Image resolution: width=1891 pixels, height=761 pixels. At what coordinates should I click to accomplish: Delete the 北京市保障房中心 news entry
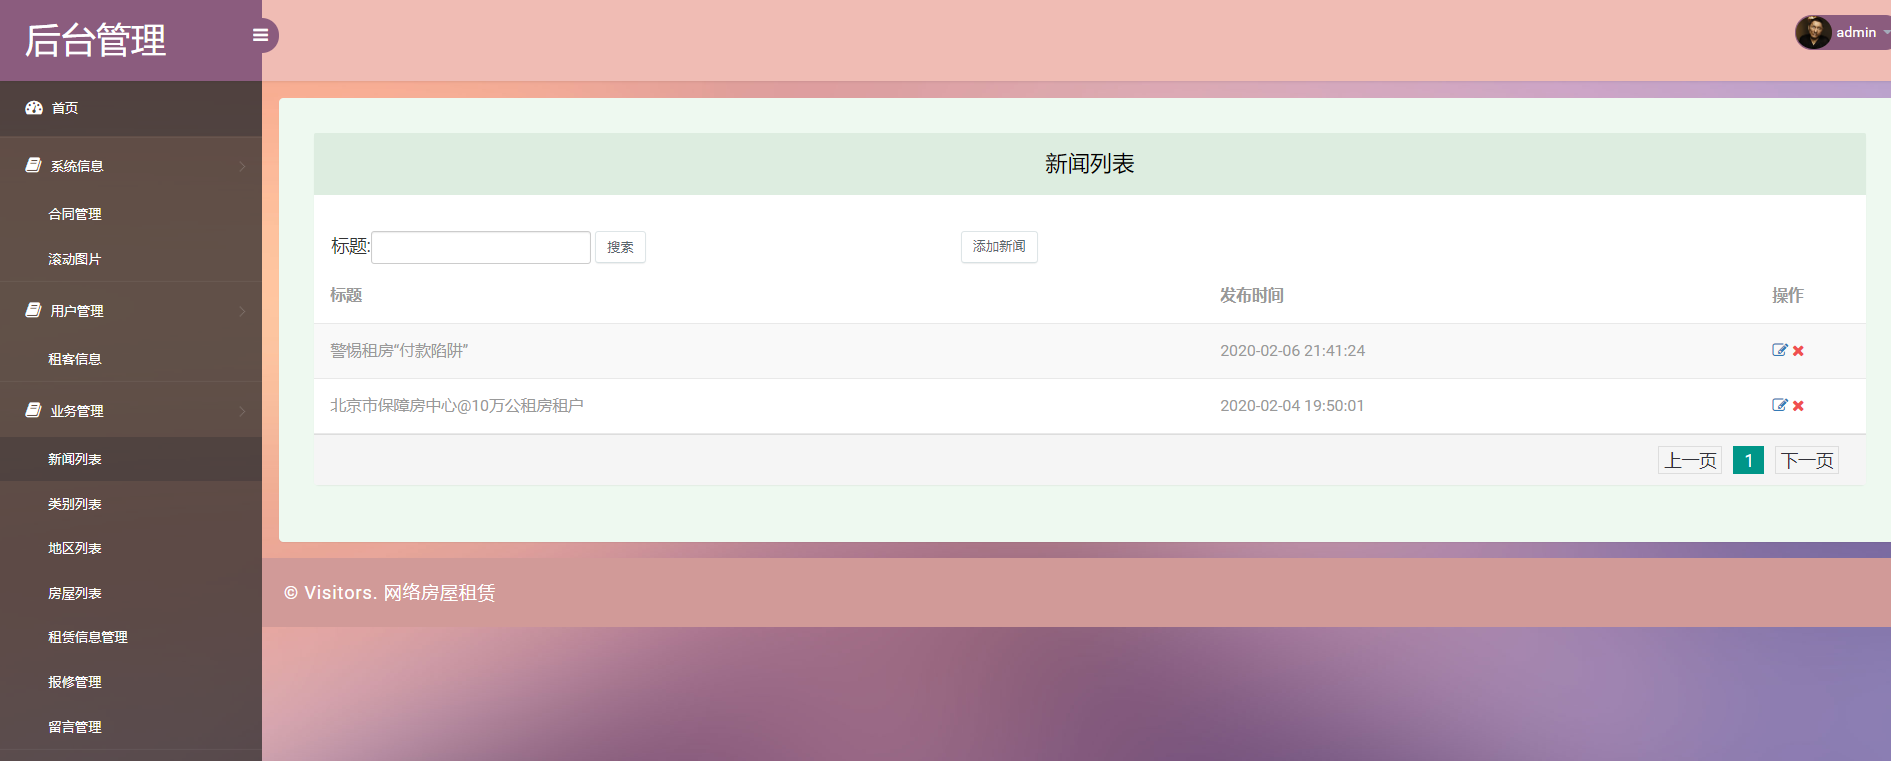(x=1798, y=406)
